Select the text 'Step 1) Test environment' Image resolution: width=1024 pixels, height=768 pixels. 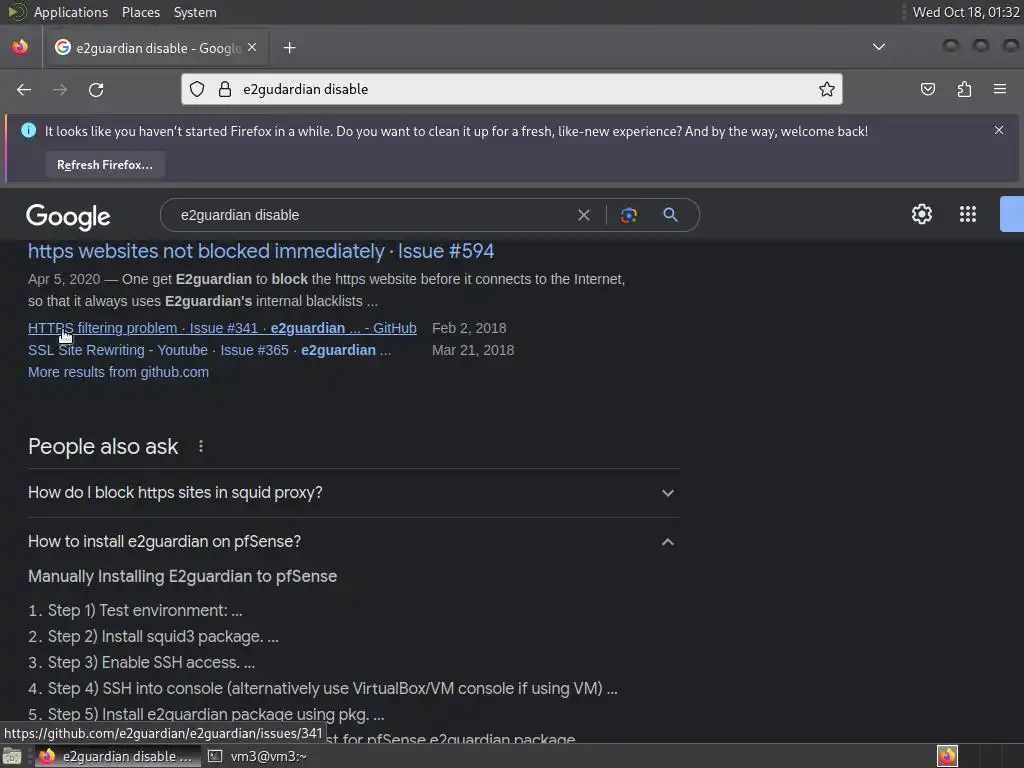(138, 611)
